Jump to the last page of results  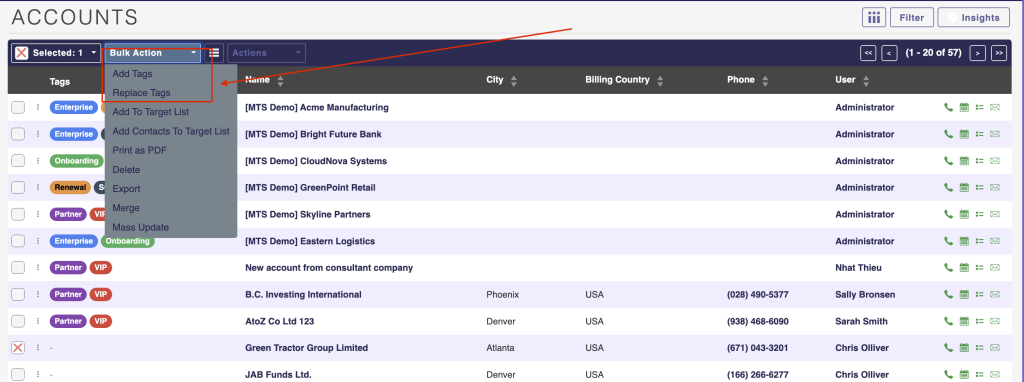999,53
